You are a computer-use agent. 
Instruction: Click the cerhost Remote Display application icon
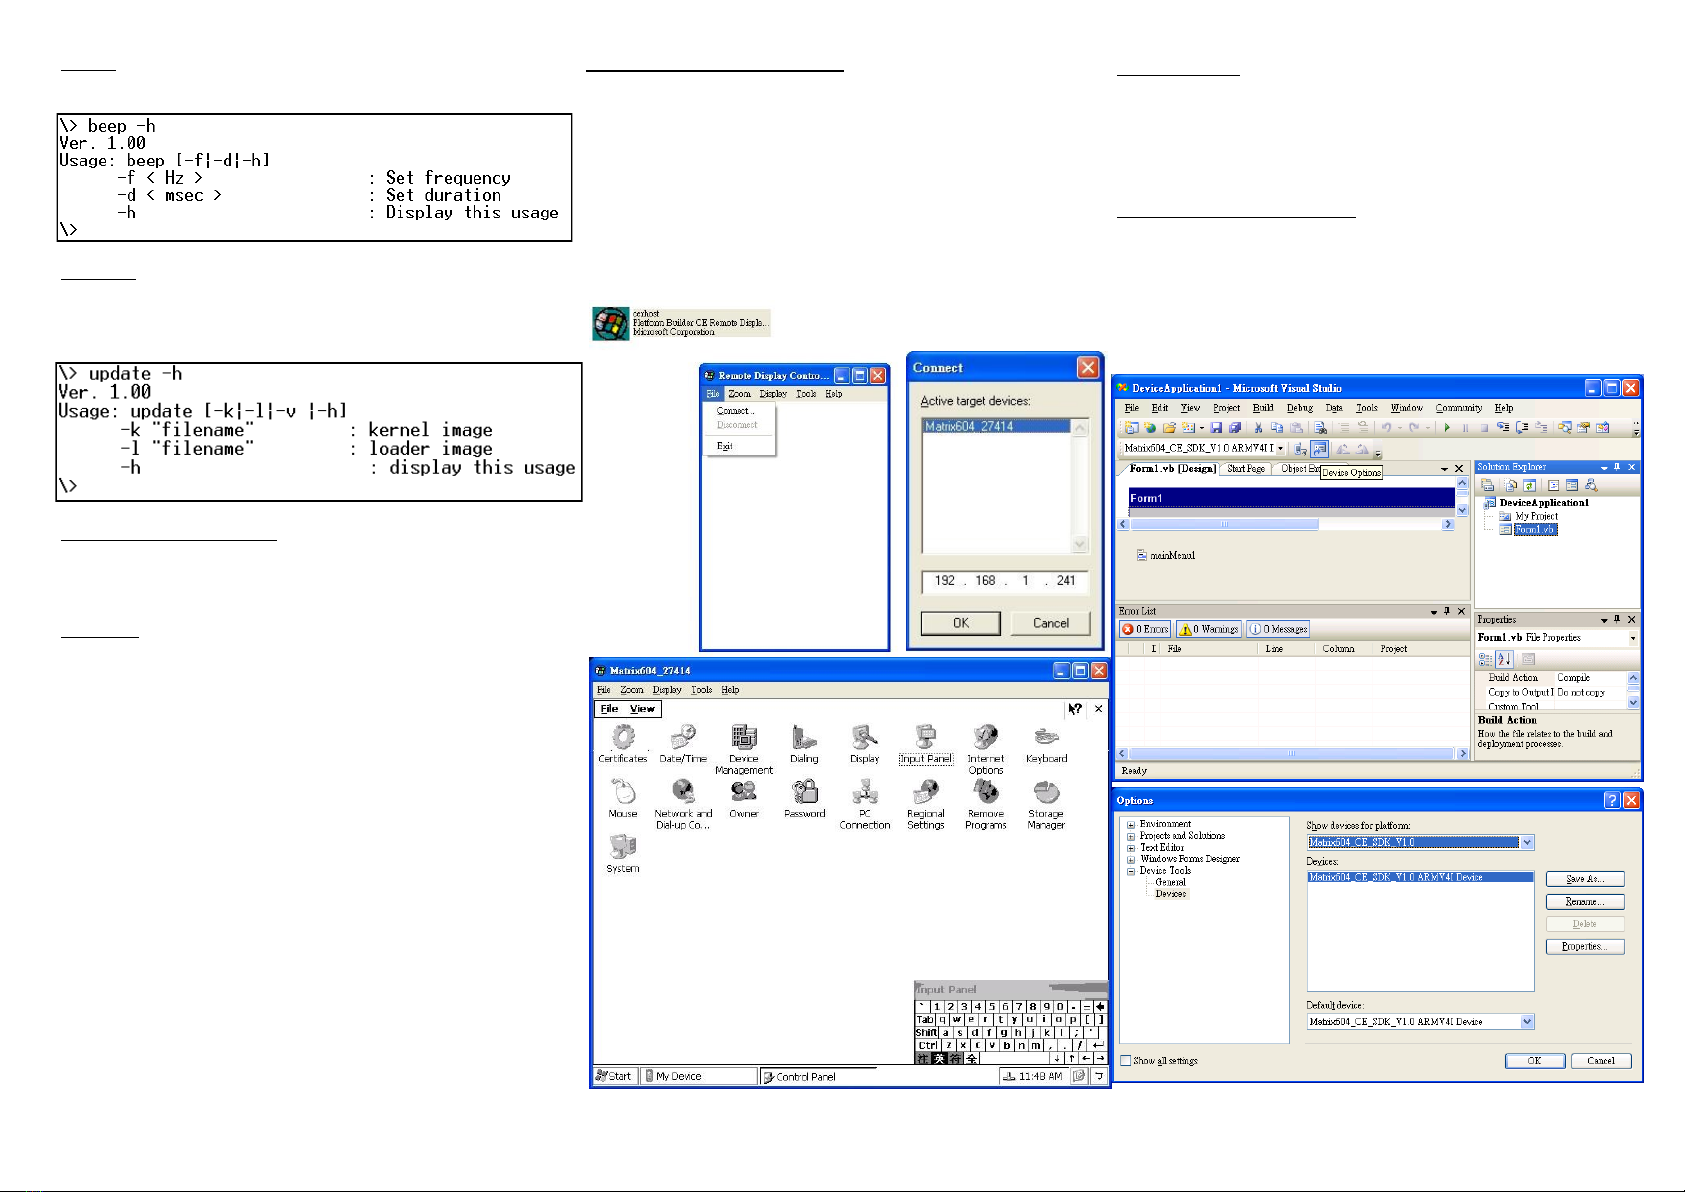tap(611, 323)
